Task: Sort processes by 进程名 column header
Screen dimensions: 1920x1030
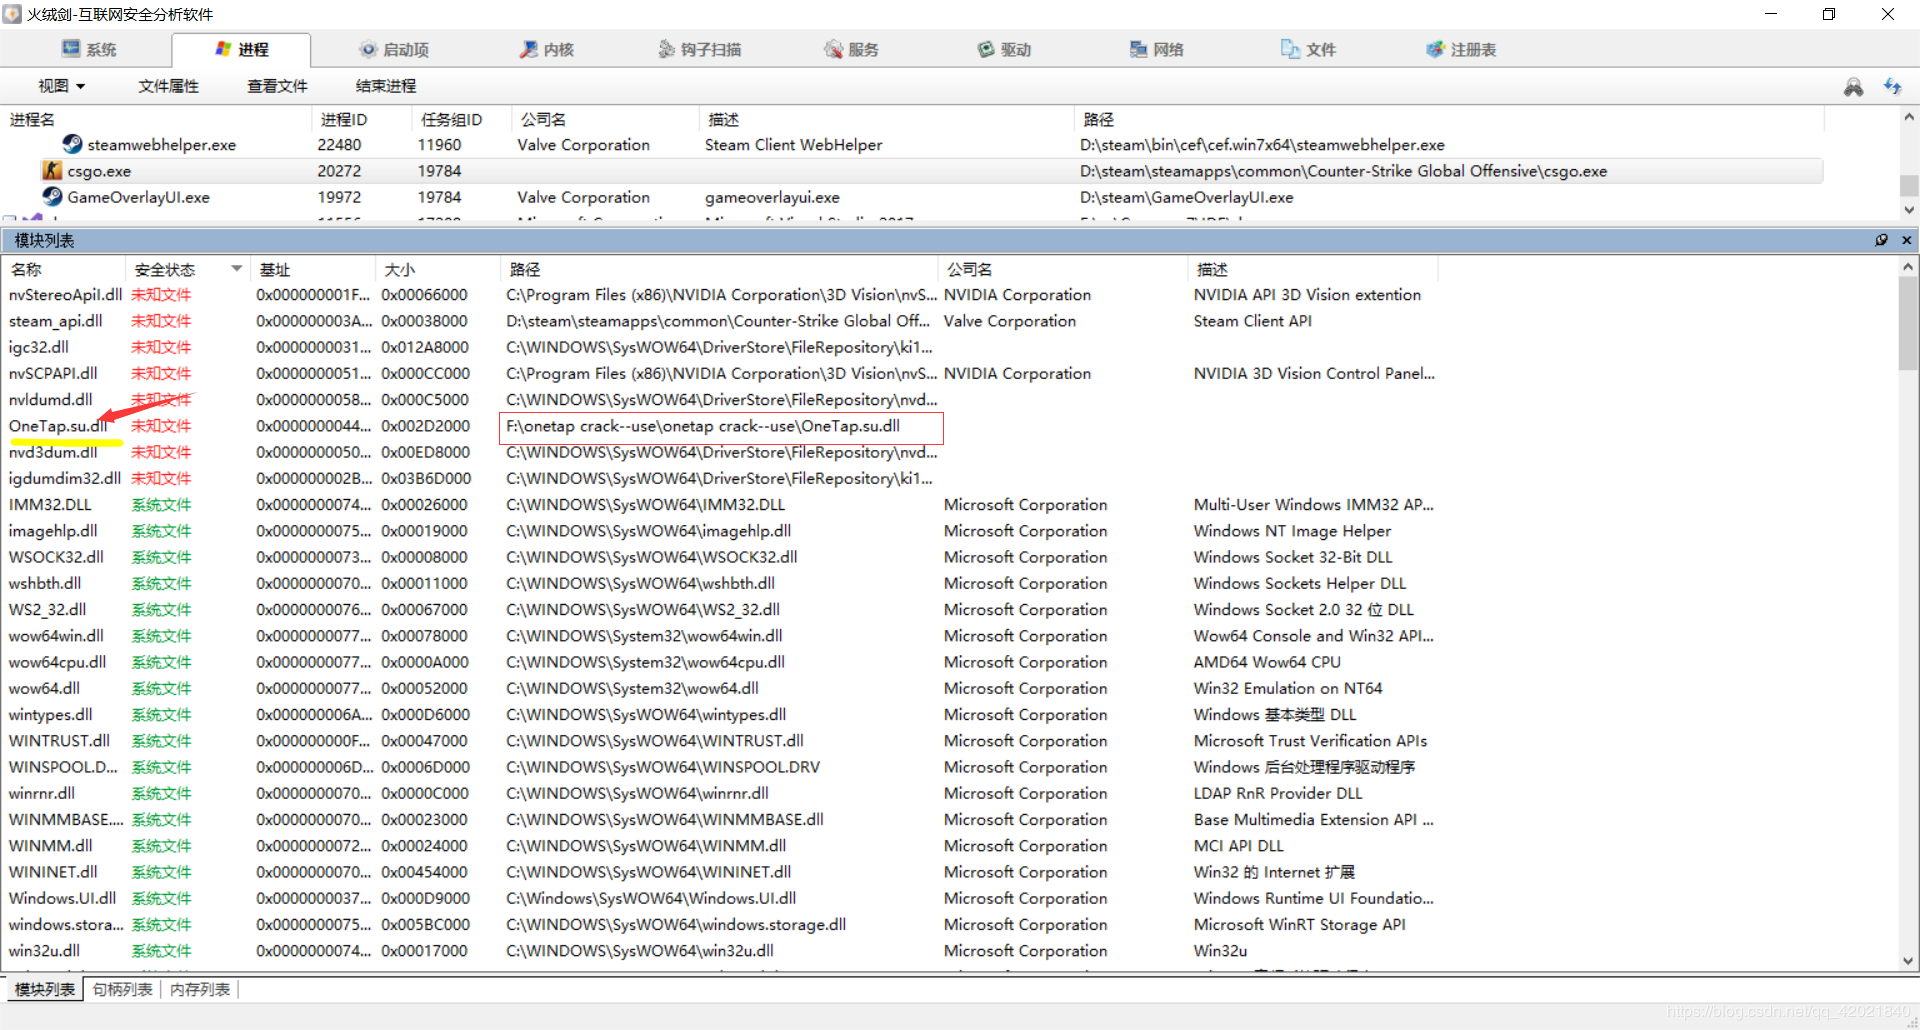Action: [156, 120]
